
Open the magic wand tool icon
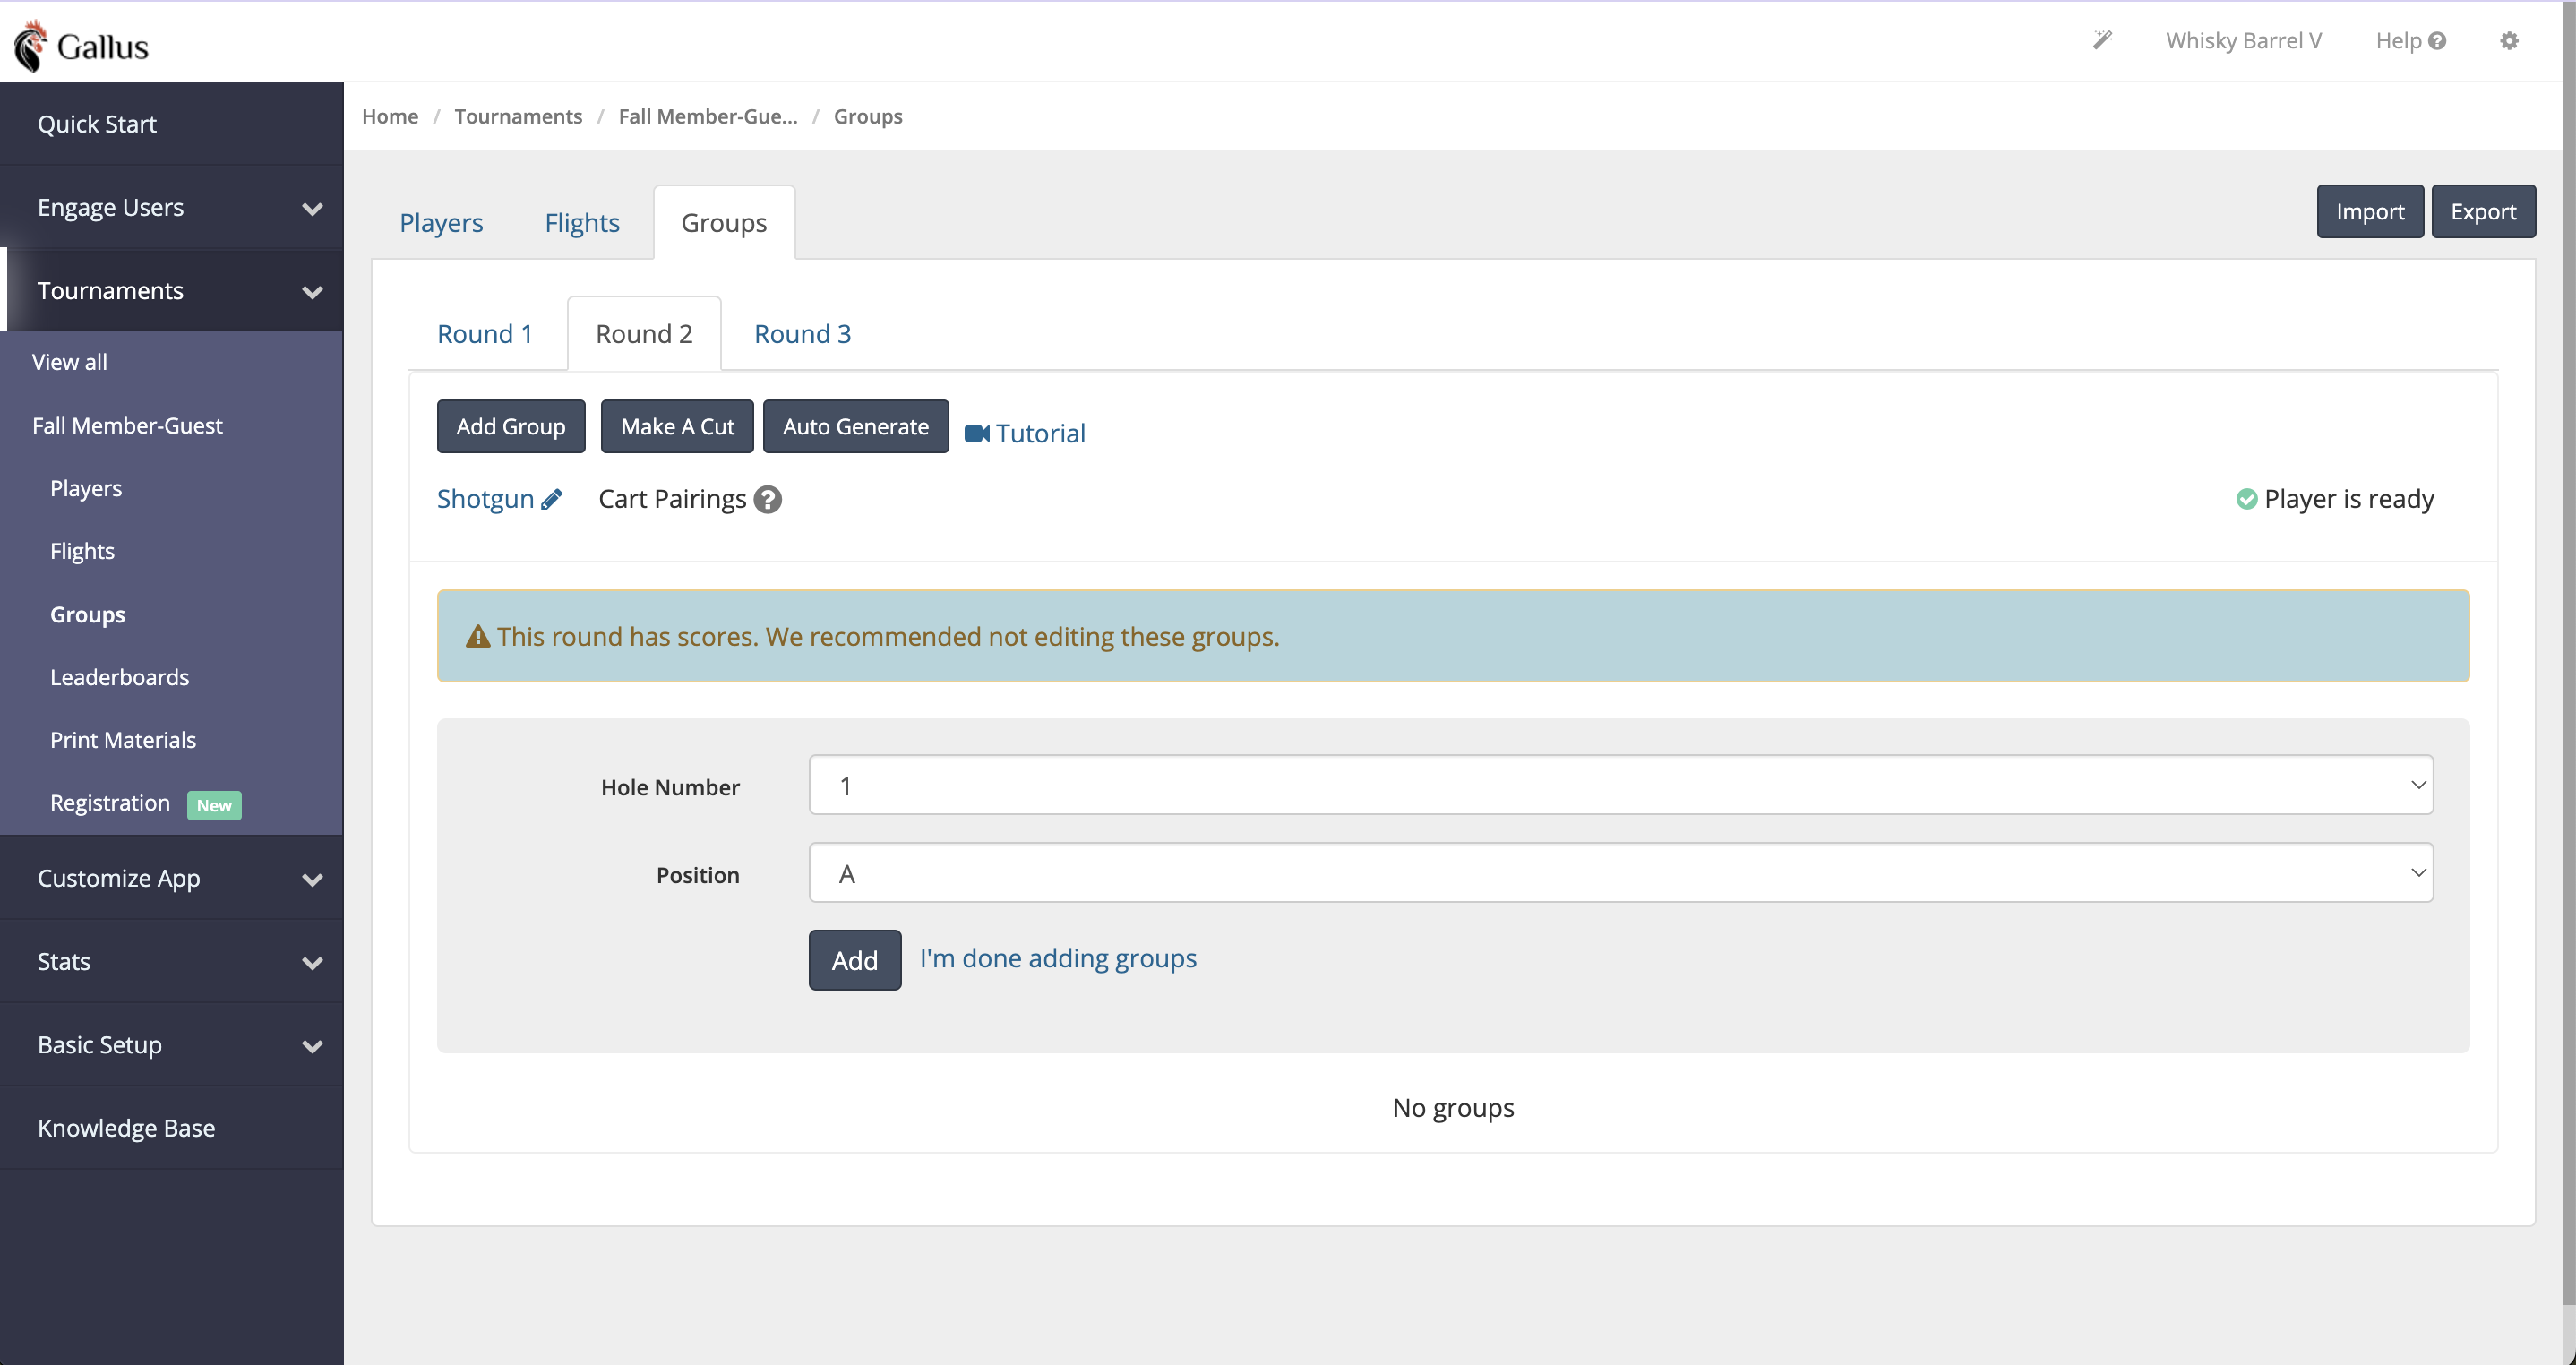(x=2102, y=40)
